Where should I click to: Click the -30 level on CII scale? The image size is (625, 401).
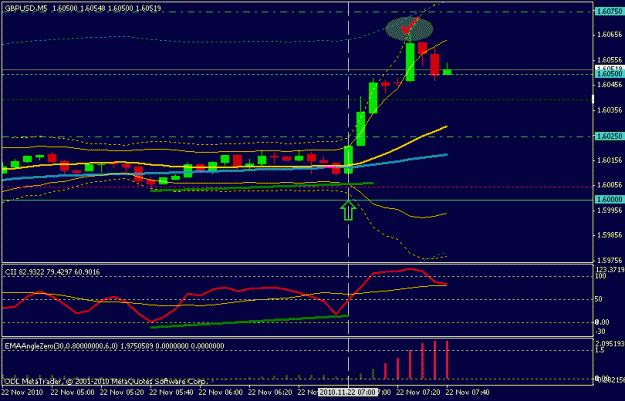pyautogui.click(x=600, y=331)
